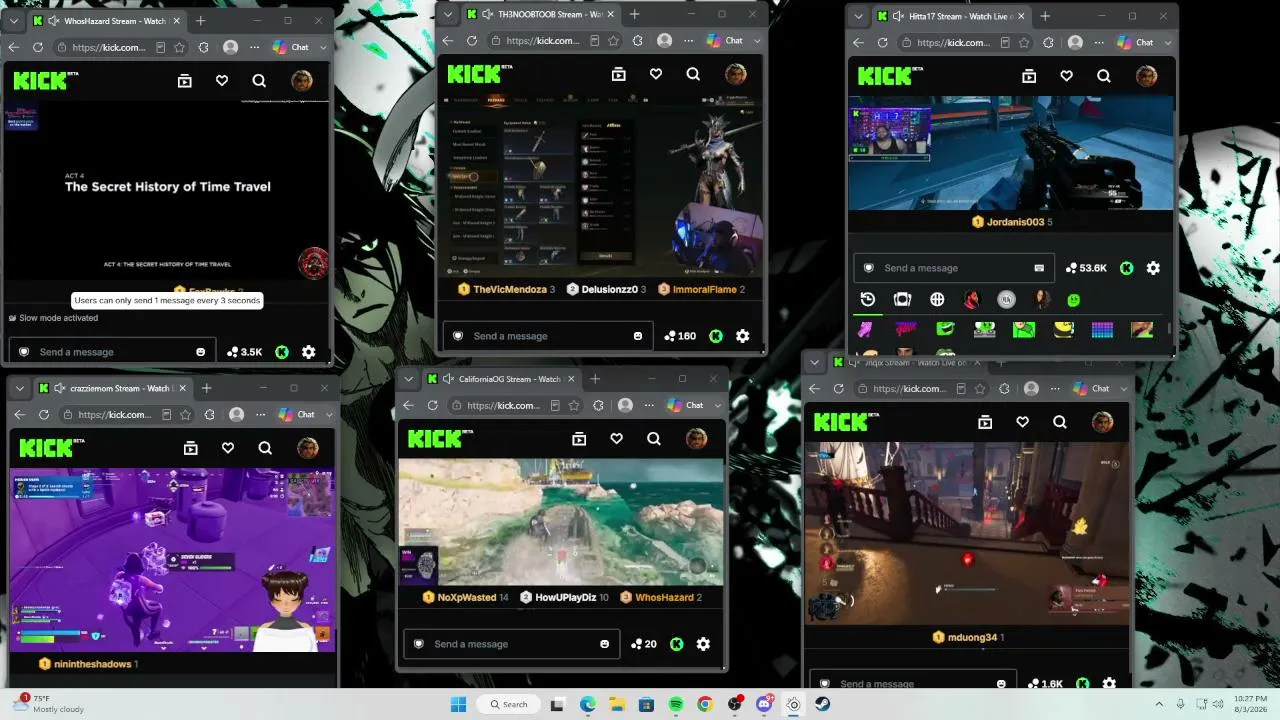Go back in crazziemom browser window

[19, 414]
